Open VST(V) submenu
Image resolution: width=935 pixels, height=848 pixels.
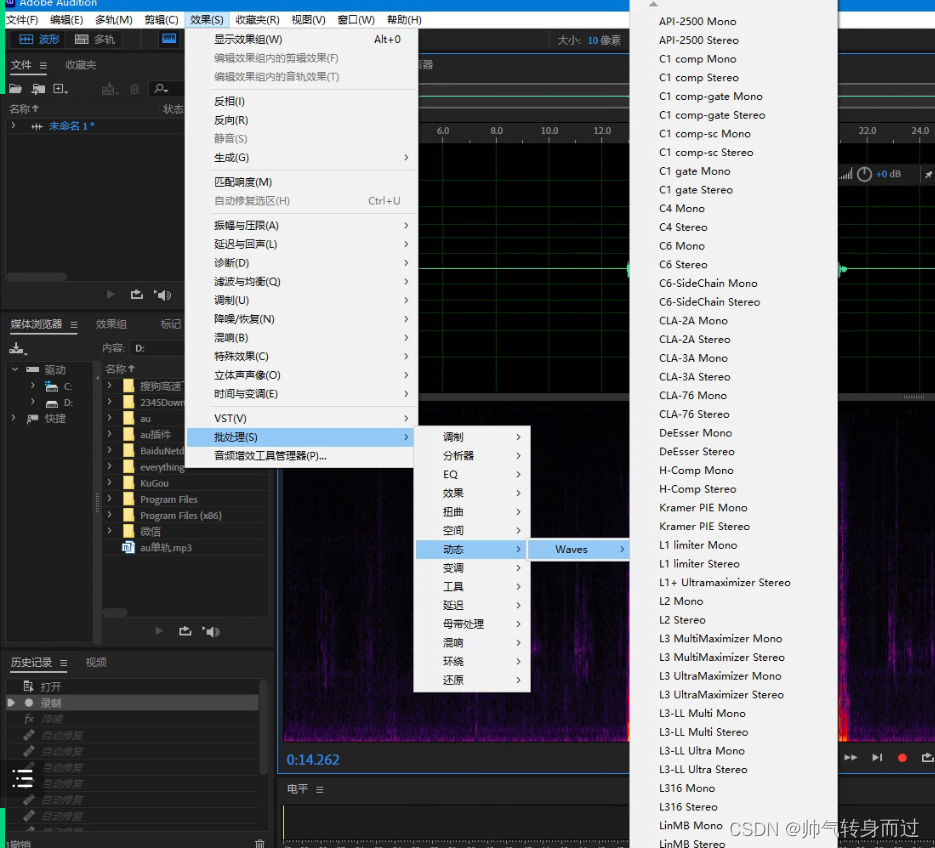tap(301, 418)
